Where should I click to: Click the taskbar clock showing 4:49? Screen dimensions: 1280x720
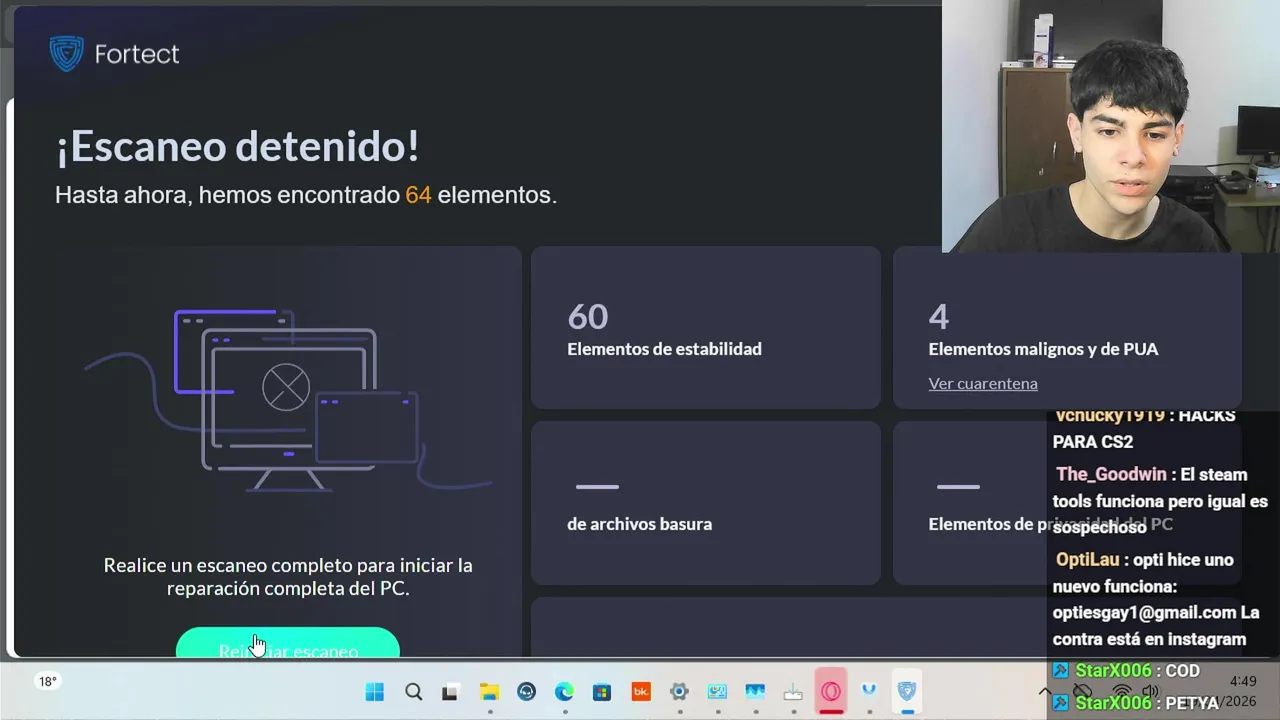(1243, 681)
